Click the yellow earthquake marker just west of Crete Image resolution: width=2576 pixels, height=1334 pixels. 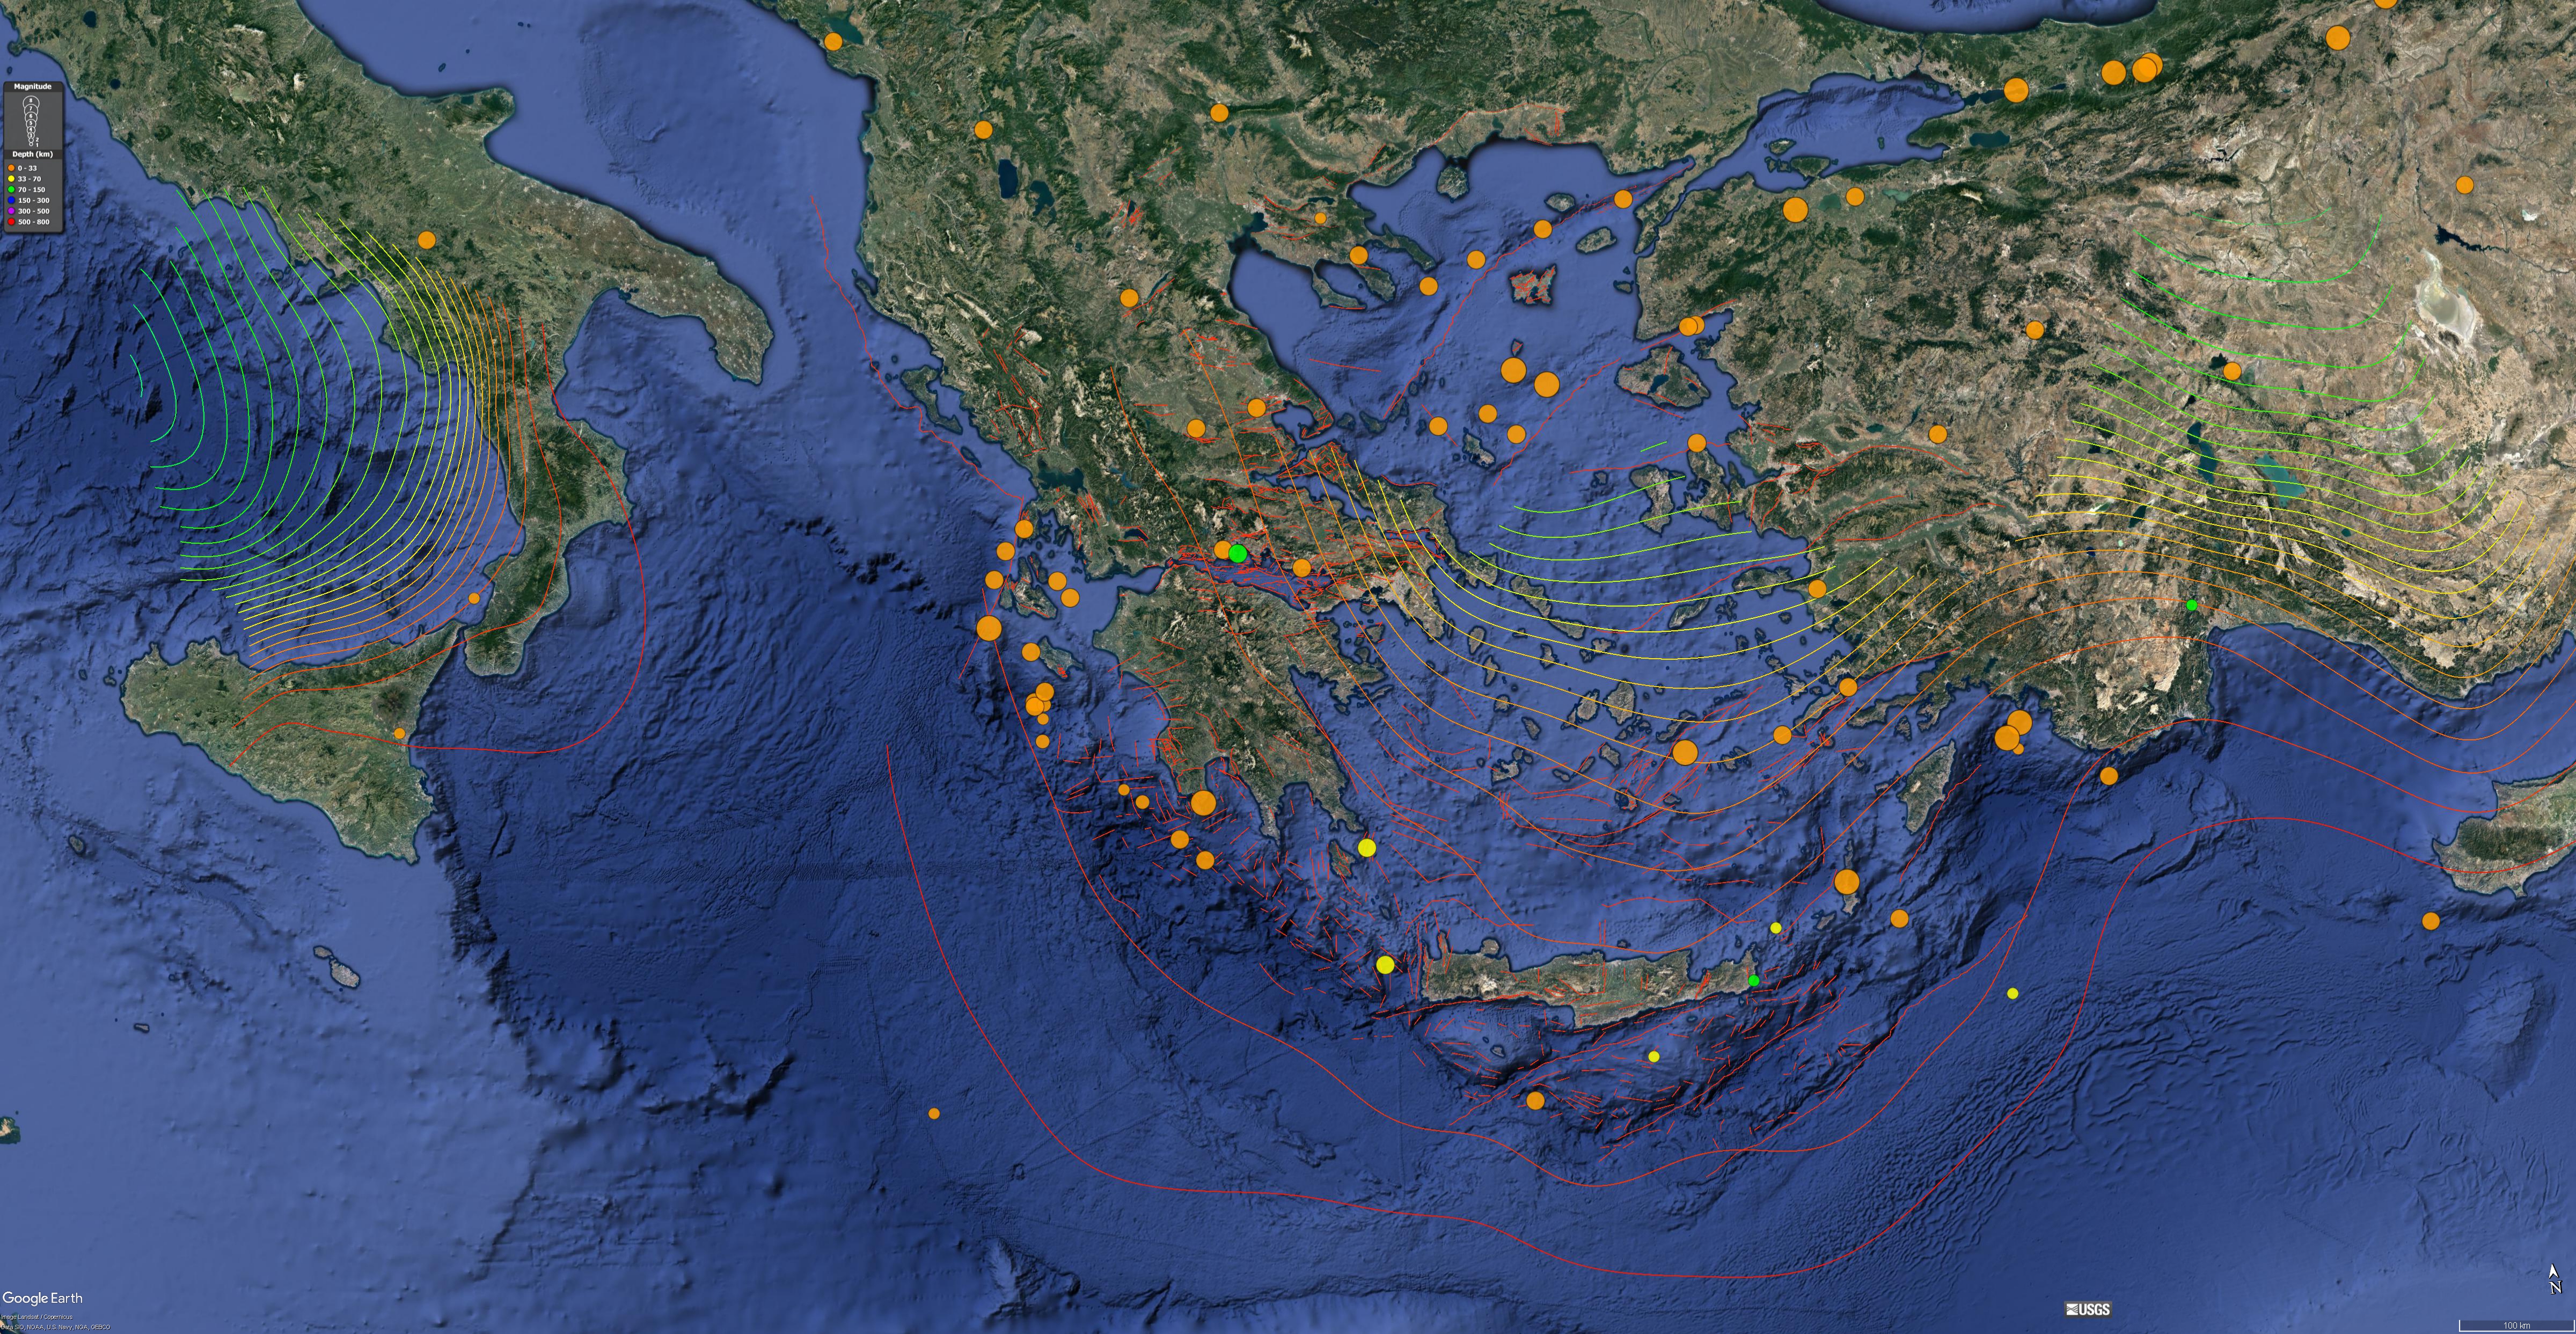point(1385,964)
